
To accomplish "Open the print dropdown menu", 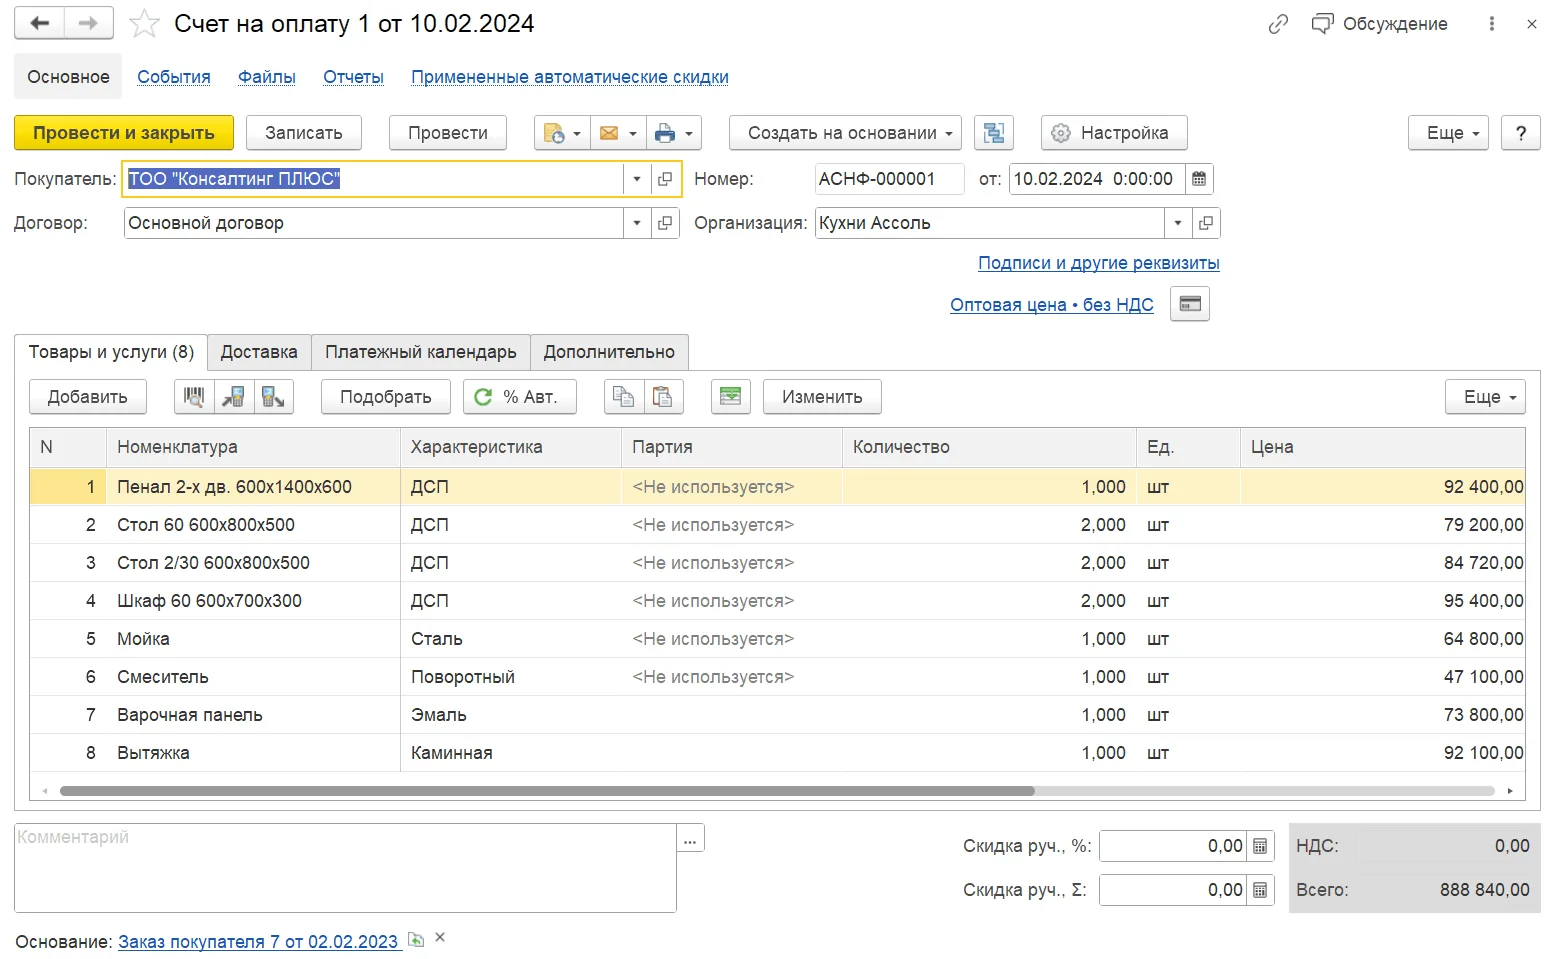I will (x=673, y=133).
